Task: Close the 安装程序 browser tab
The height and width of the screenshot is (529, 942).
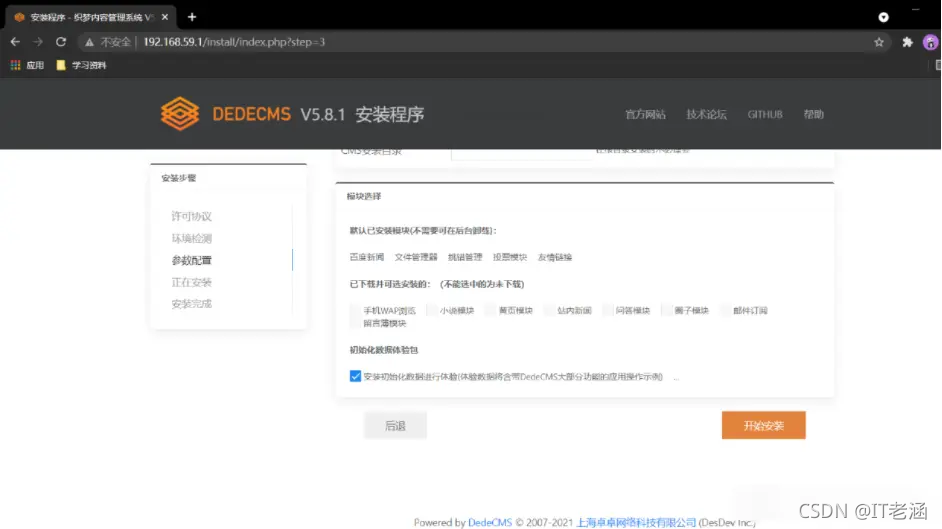Action: point(165,17)
